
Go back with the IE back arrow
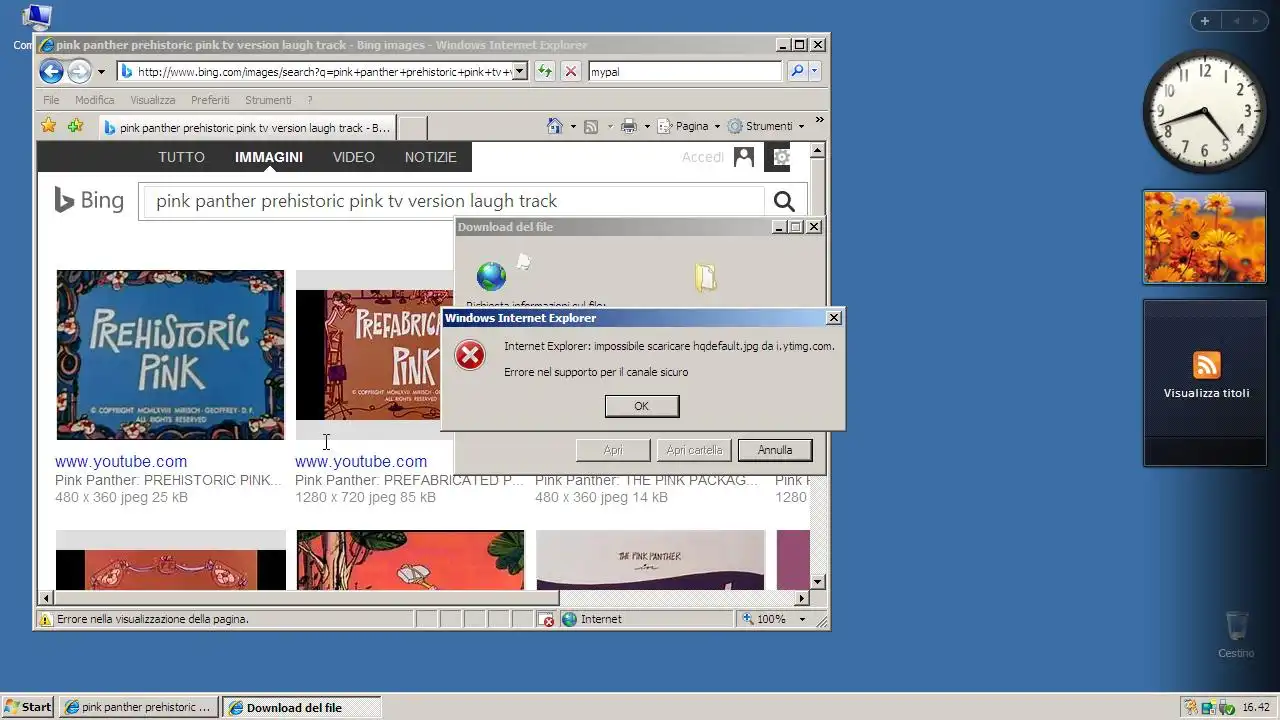[51, 71]
